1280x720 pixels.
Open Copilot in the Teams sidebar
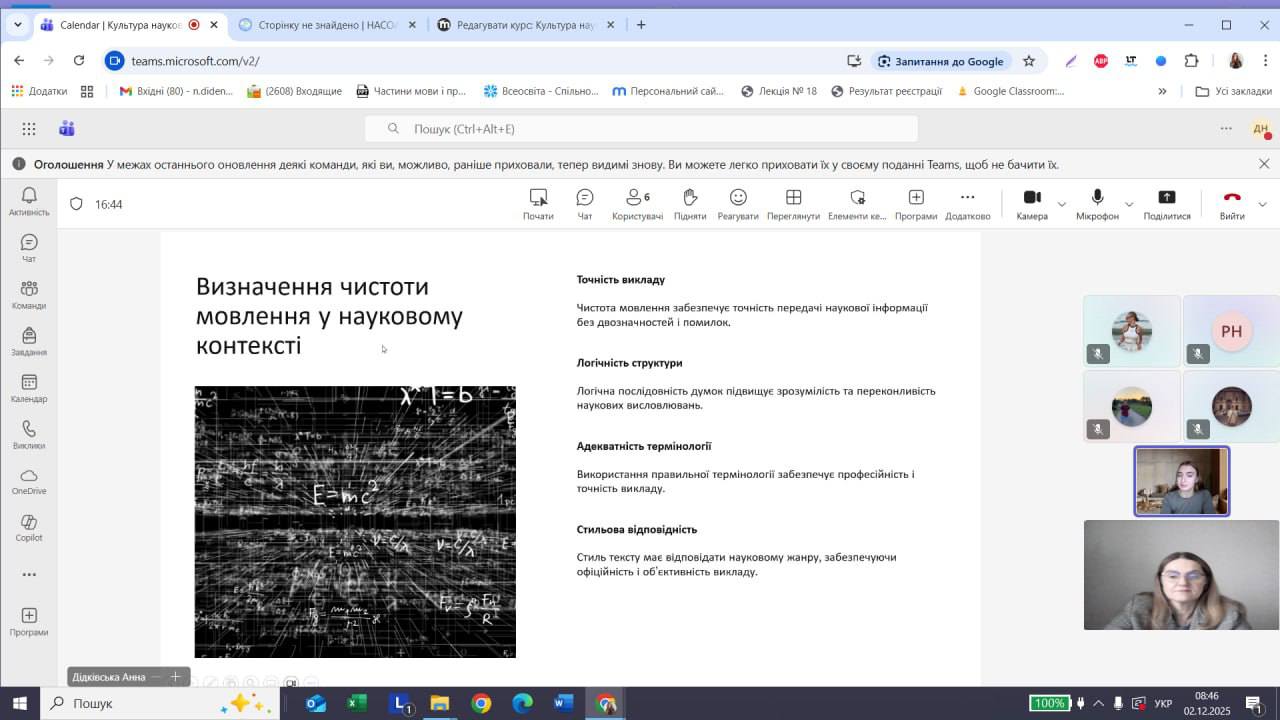29,528
